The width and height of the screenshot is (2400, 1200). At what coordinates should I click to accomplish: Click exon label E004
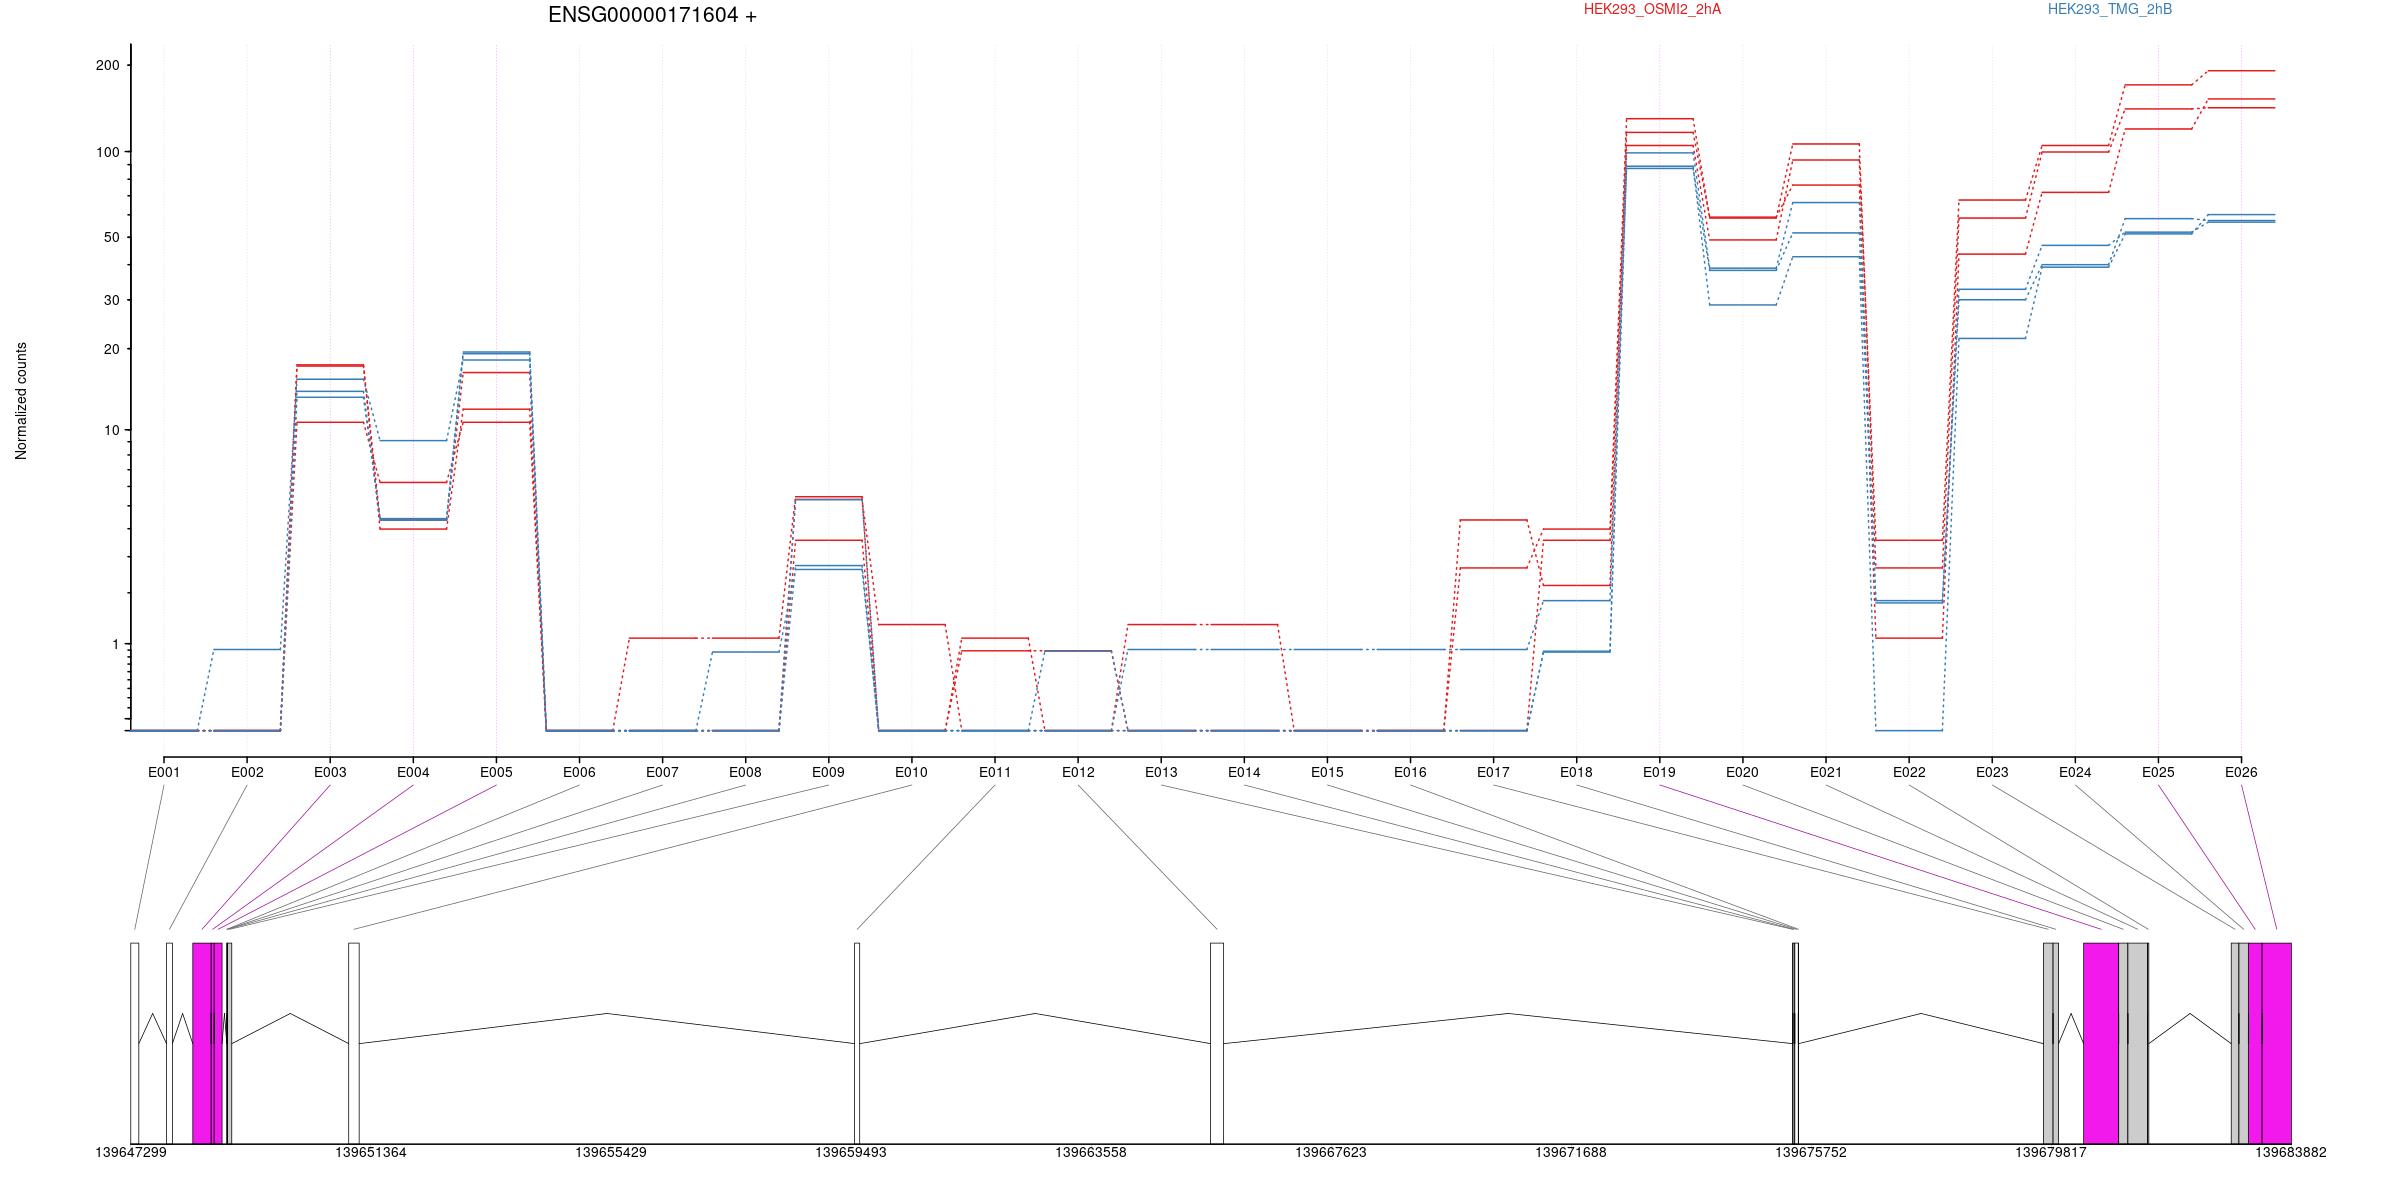(x=413, y=772)
